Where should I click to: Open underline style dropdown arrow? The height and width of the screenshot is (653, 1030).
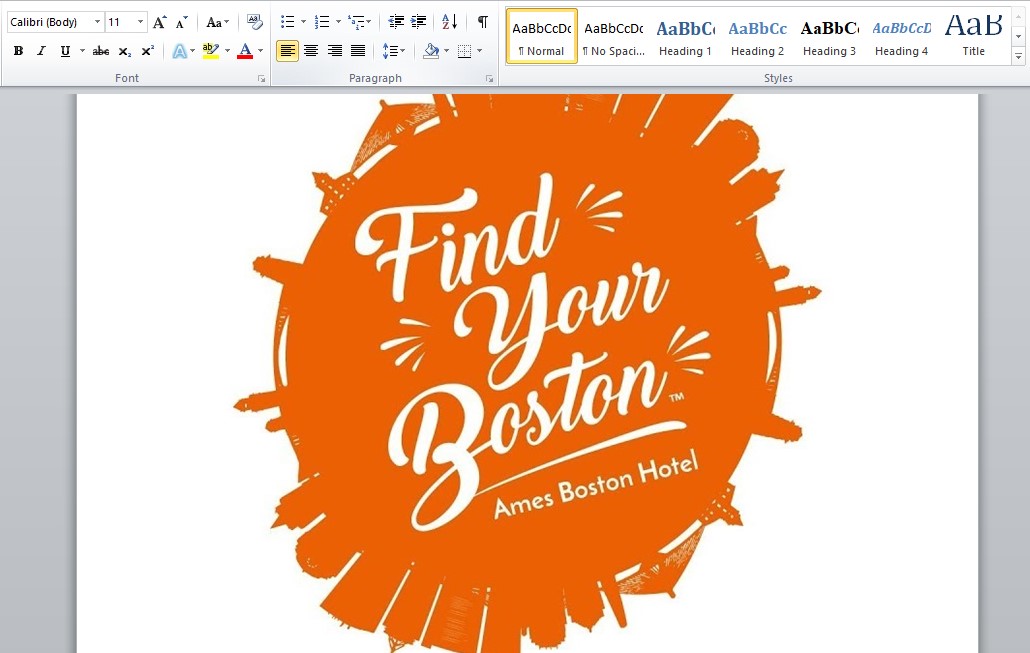(82, 51)
